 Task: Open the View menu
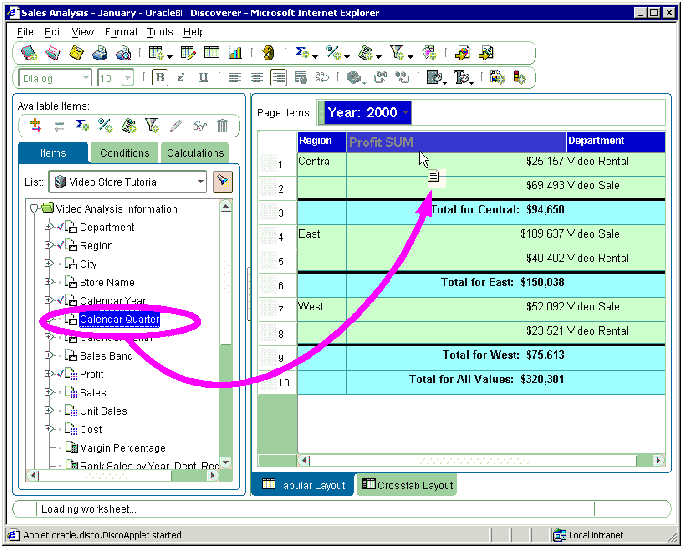[x=82, y=32]
